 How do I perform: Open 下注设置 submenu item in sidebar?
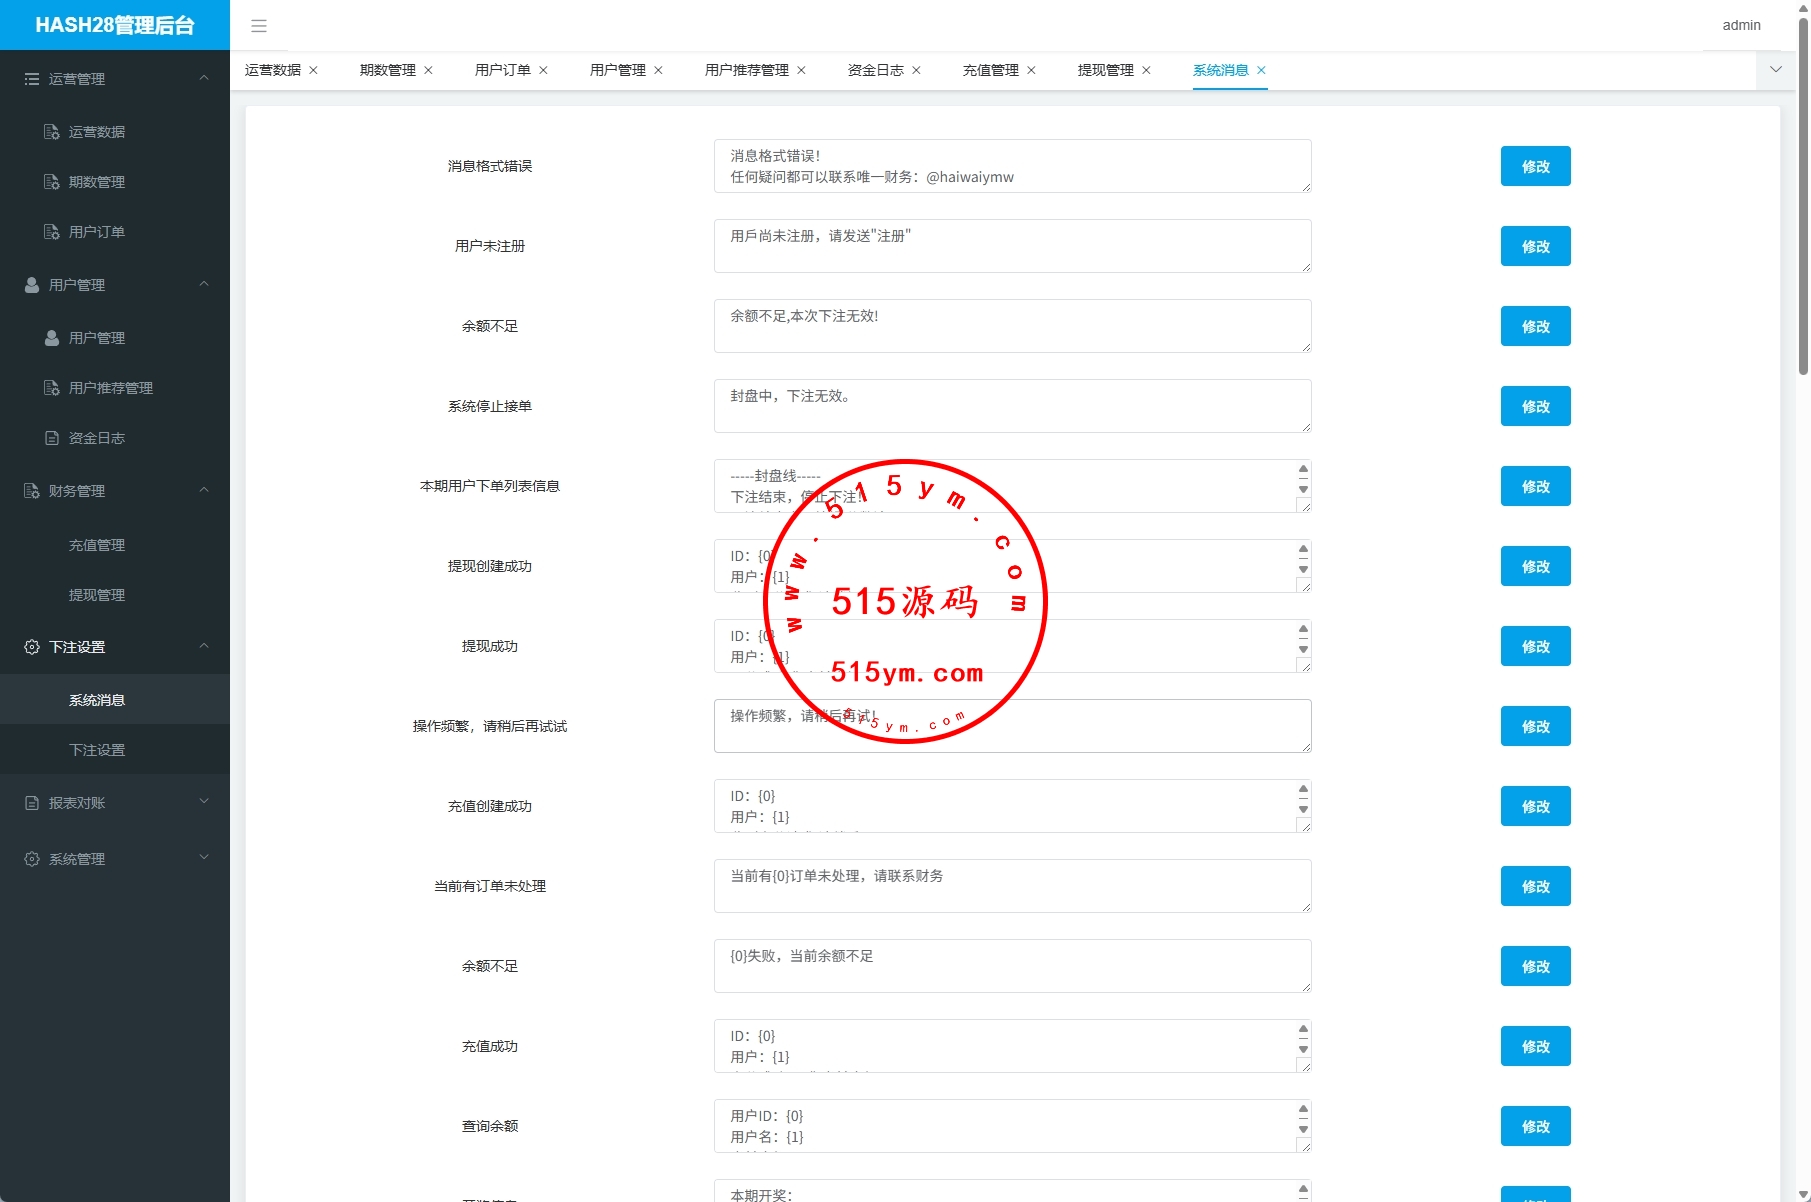[97, 750]
